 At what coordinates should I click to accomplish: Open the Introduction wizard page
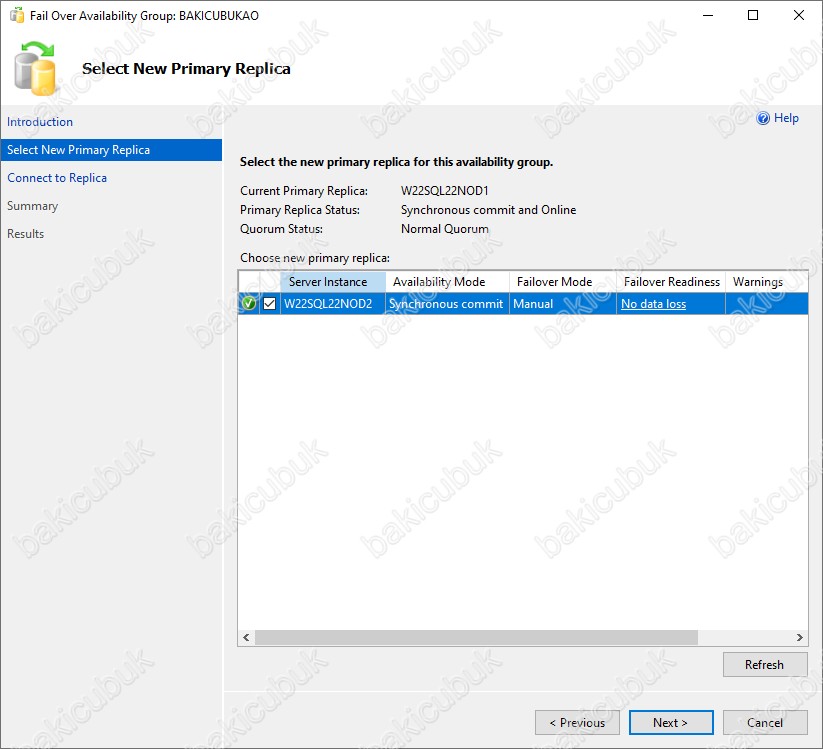40,122
